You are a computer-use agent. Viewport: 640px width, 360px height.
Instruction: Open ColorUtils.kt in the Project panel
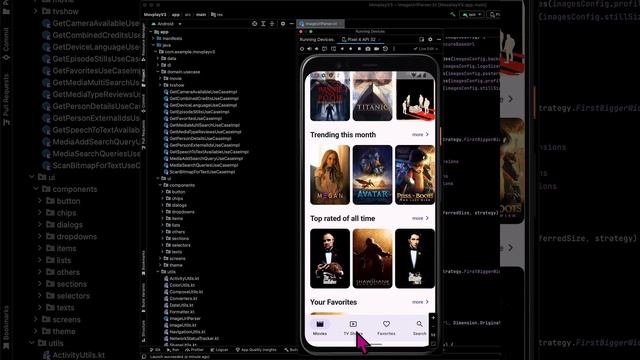180,285
